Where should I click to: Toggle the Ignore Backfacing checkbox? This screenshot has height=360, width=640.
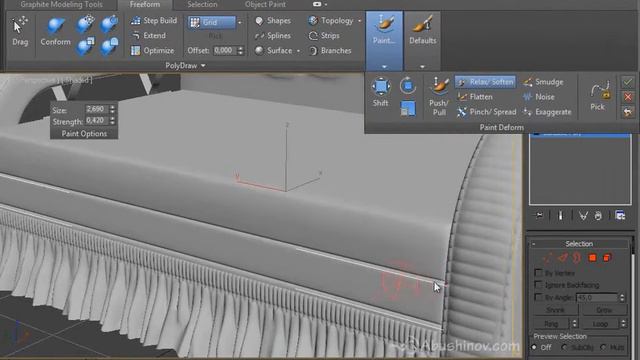[x=538, y=285]
